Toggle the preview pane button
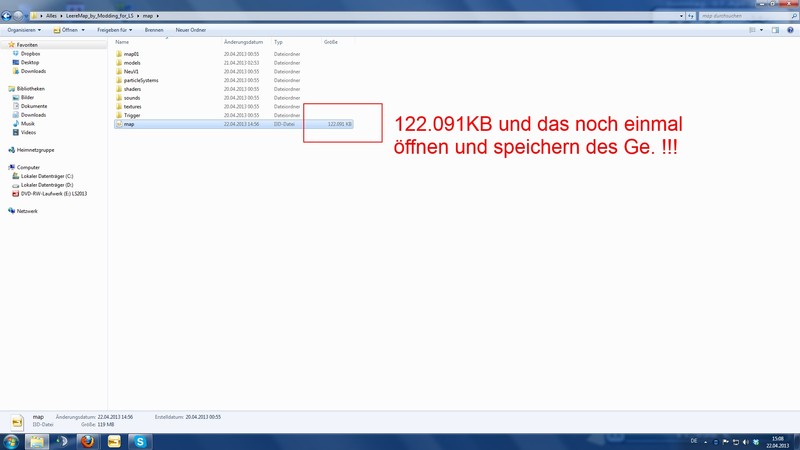Screen dimensions: 800x450 [x=776, y=30]
